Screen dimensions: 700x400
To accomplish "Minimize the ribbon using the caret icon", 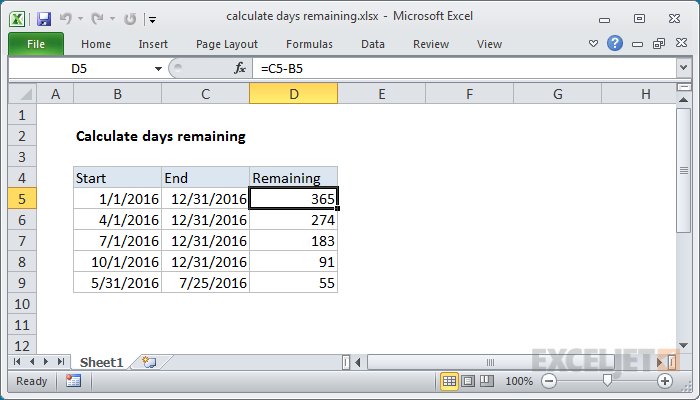I will pyautogui.click(x=595, y=44).
